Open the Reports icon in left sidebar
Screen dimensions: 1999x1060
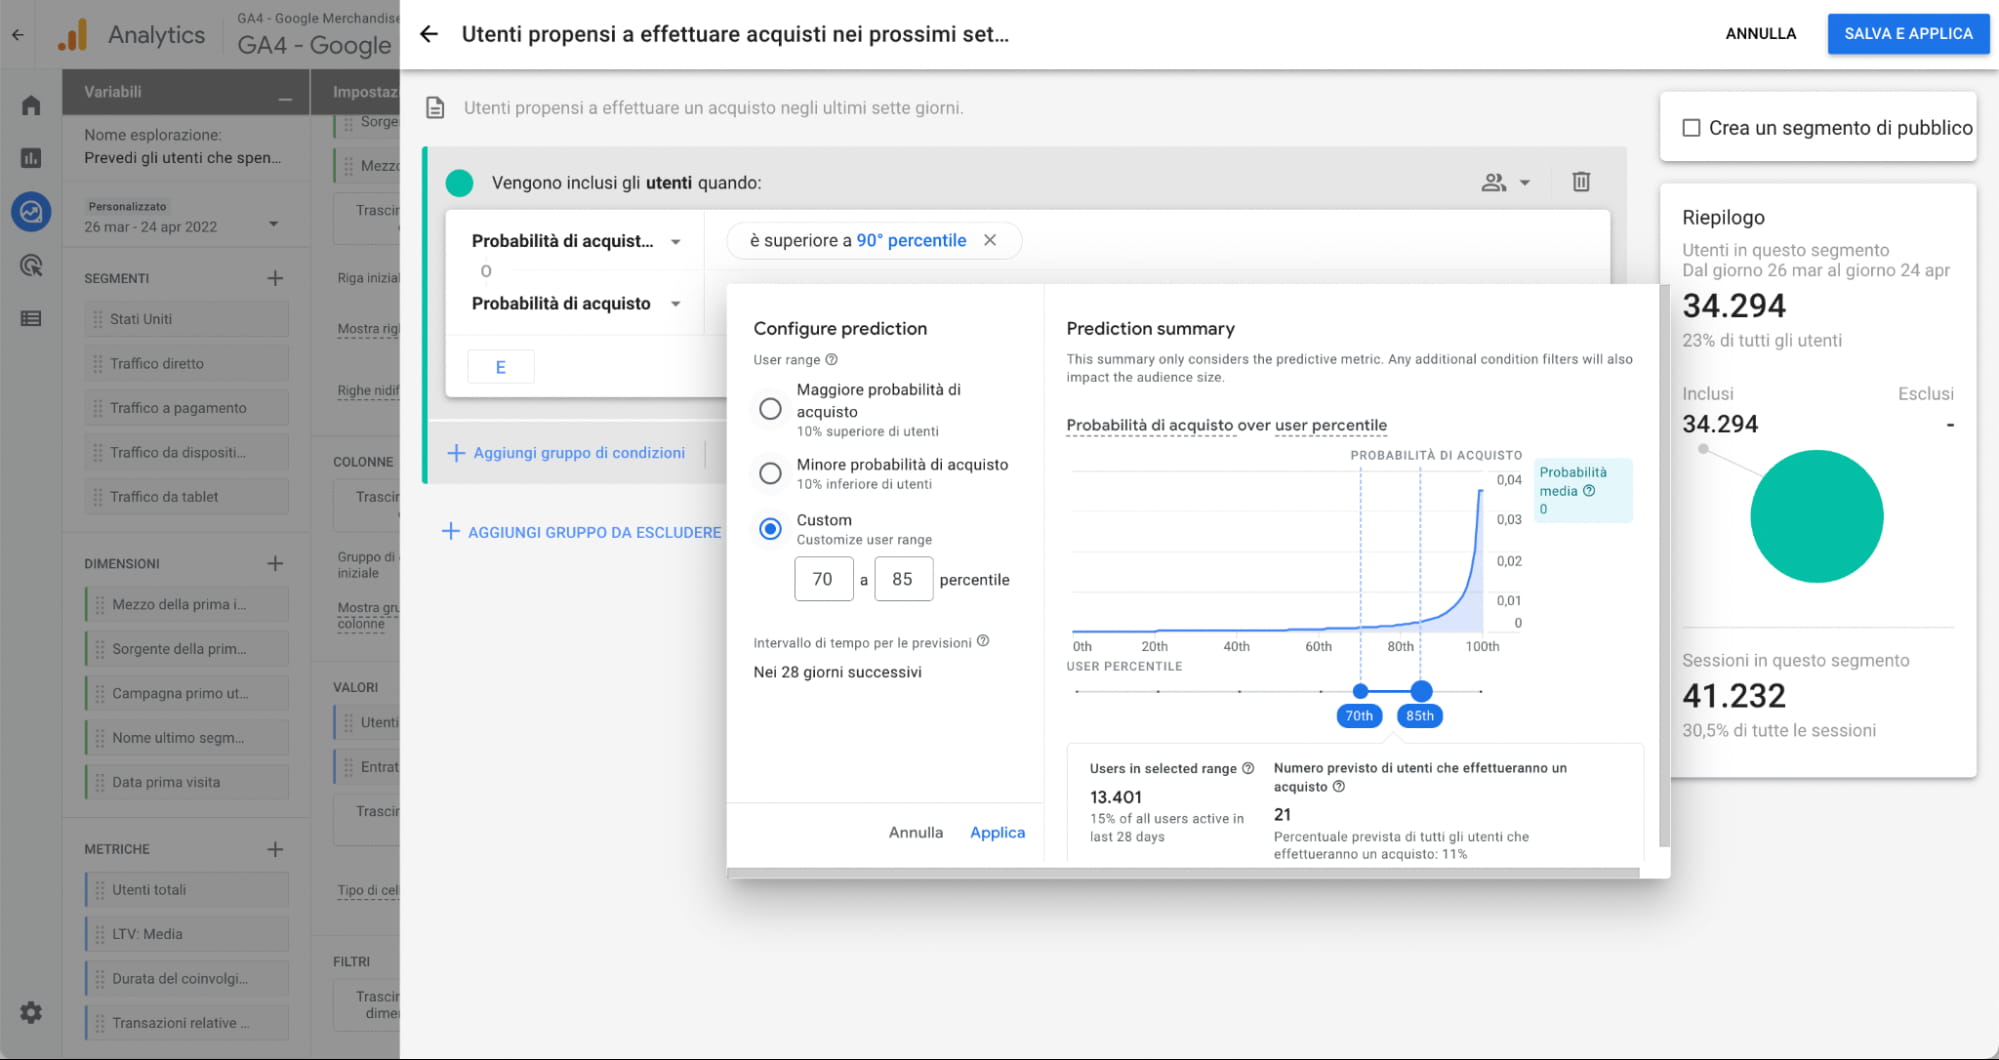tap(31, 158)
